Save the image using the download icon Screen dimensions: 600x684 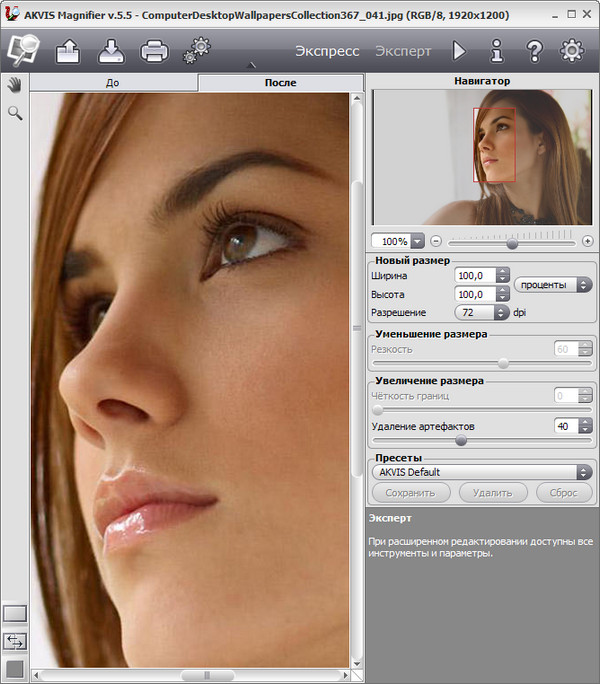(x=111, y=49)
